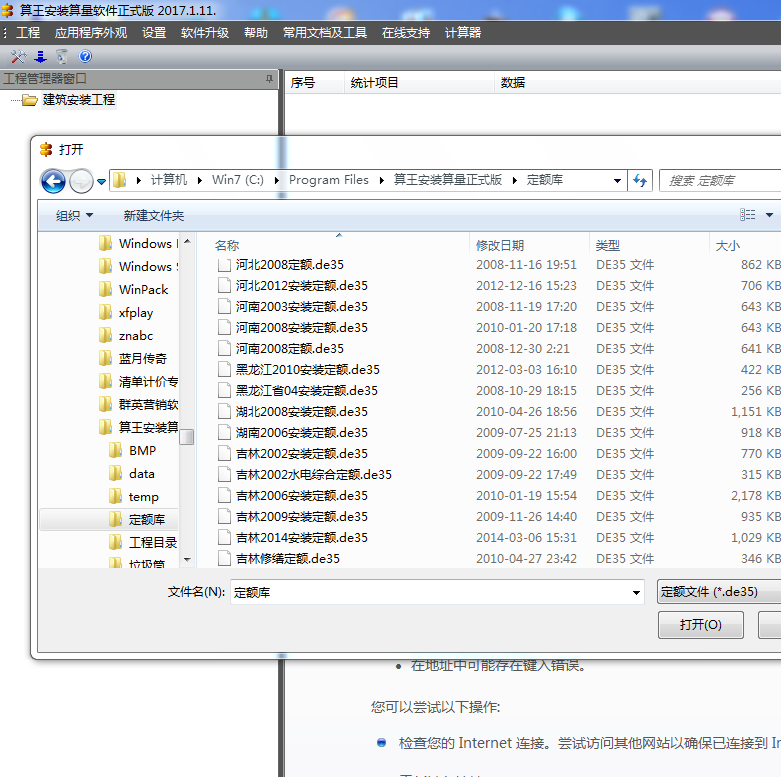The height and width of the screenshot is (777, 781).
Task: Click the sidebar scrollbar down arrow
Action: 187,560
